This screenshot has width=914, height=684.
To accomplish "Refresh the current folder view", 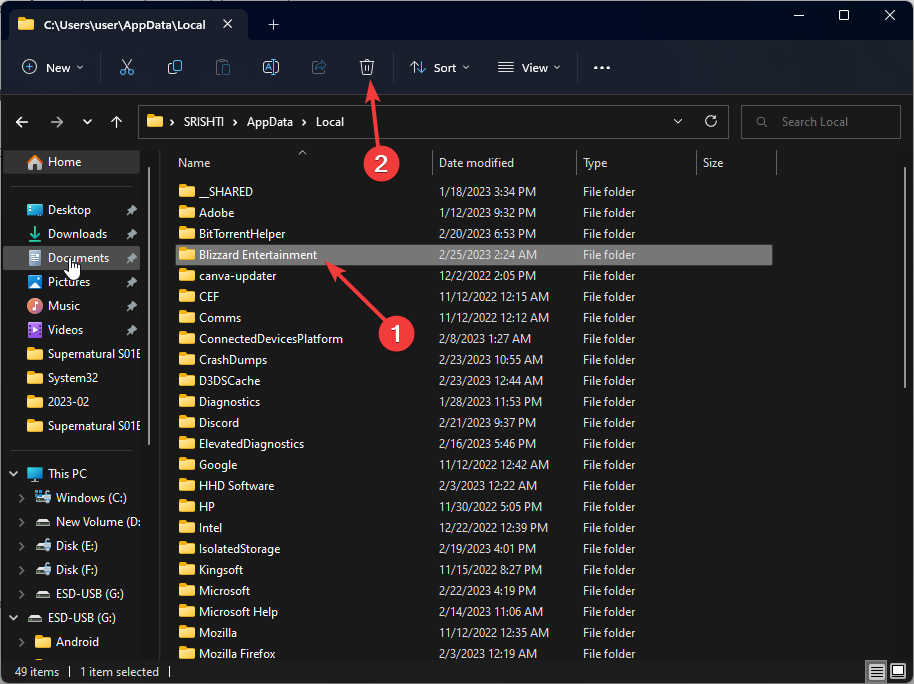I will pyautogui.click(x=711, y=122).
